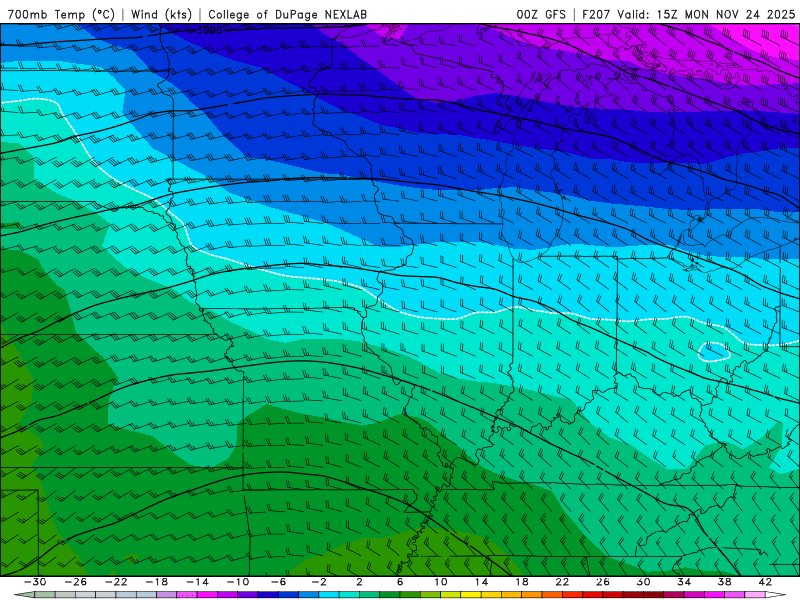This screenshot has width=800, height=600.
Task: Click the "−26" color scale label
Action: [x=76, y=582]
